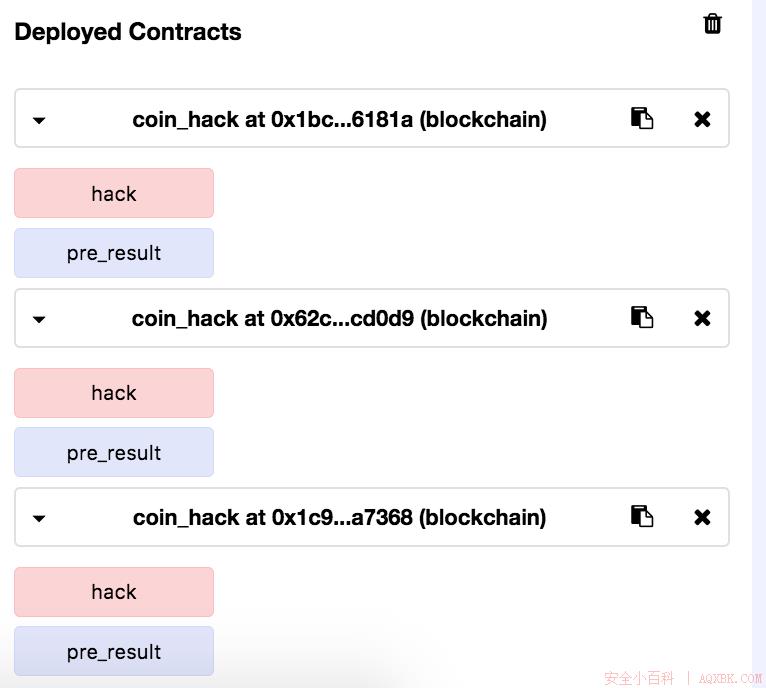The image size is (766, 688).
Task: Run hack on contract 0x1c9...a7368
Action: pyautogui.click(x=114, y=592)
